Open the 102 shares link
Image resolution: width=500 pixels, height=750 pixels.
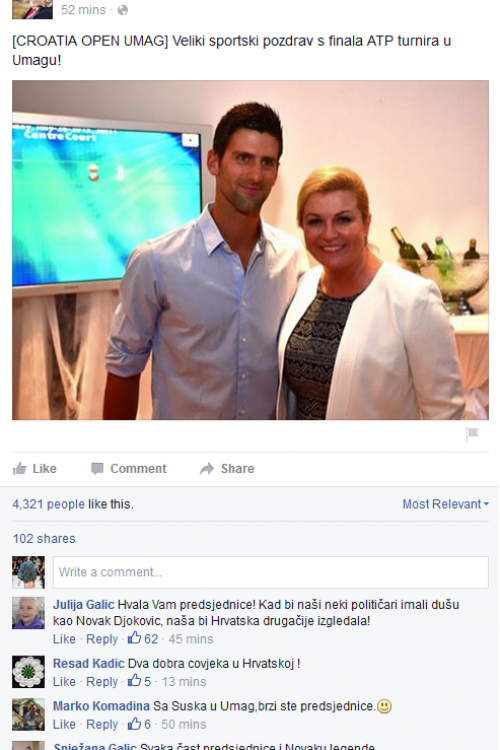point(44,539)
